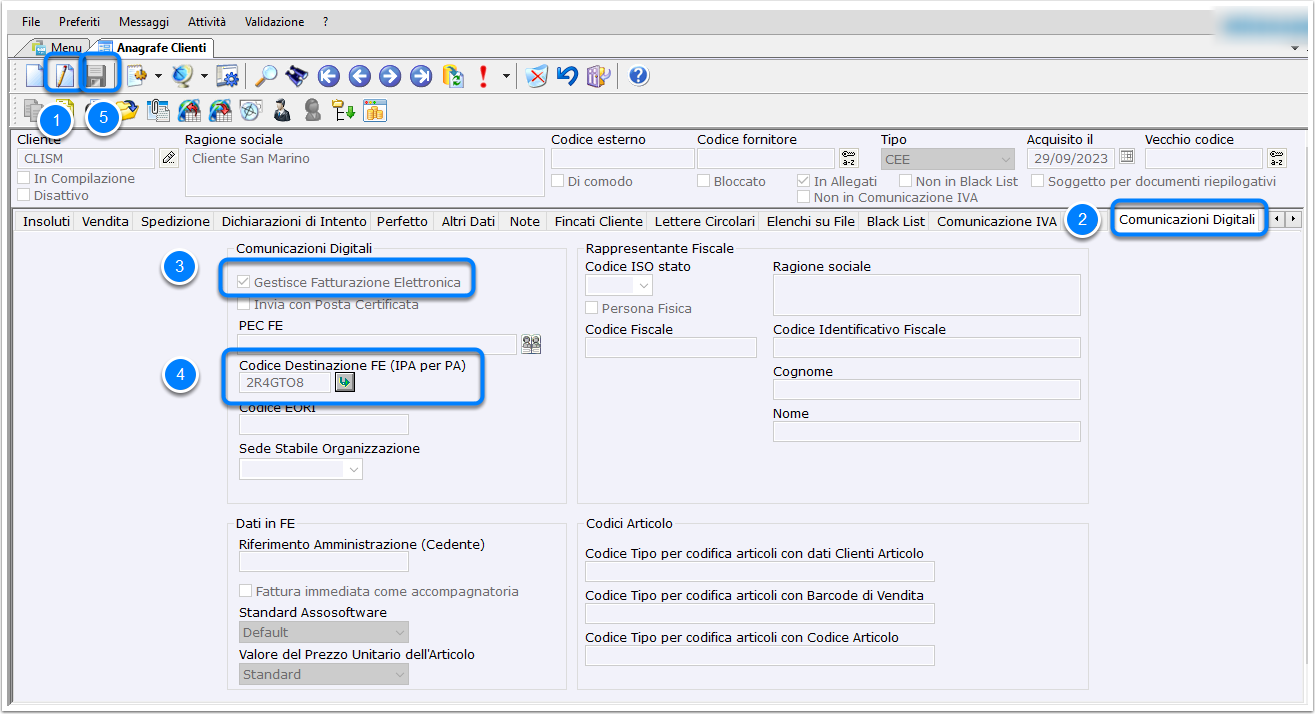Open Valore del Prezzo Unitario dropdown
This screenshot has height=714, width=1315.
coord(324,674)
